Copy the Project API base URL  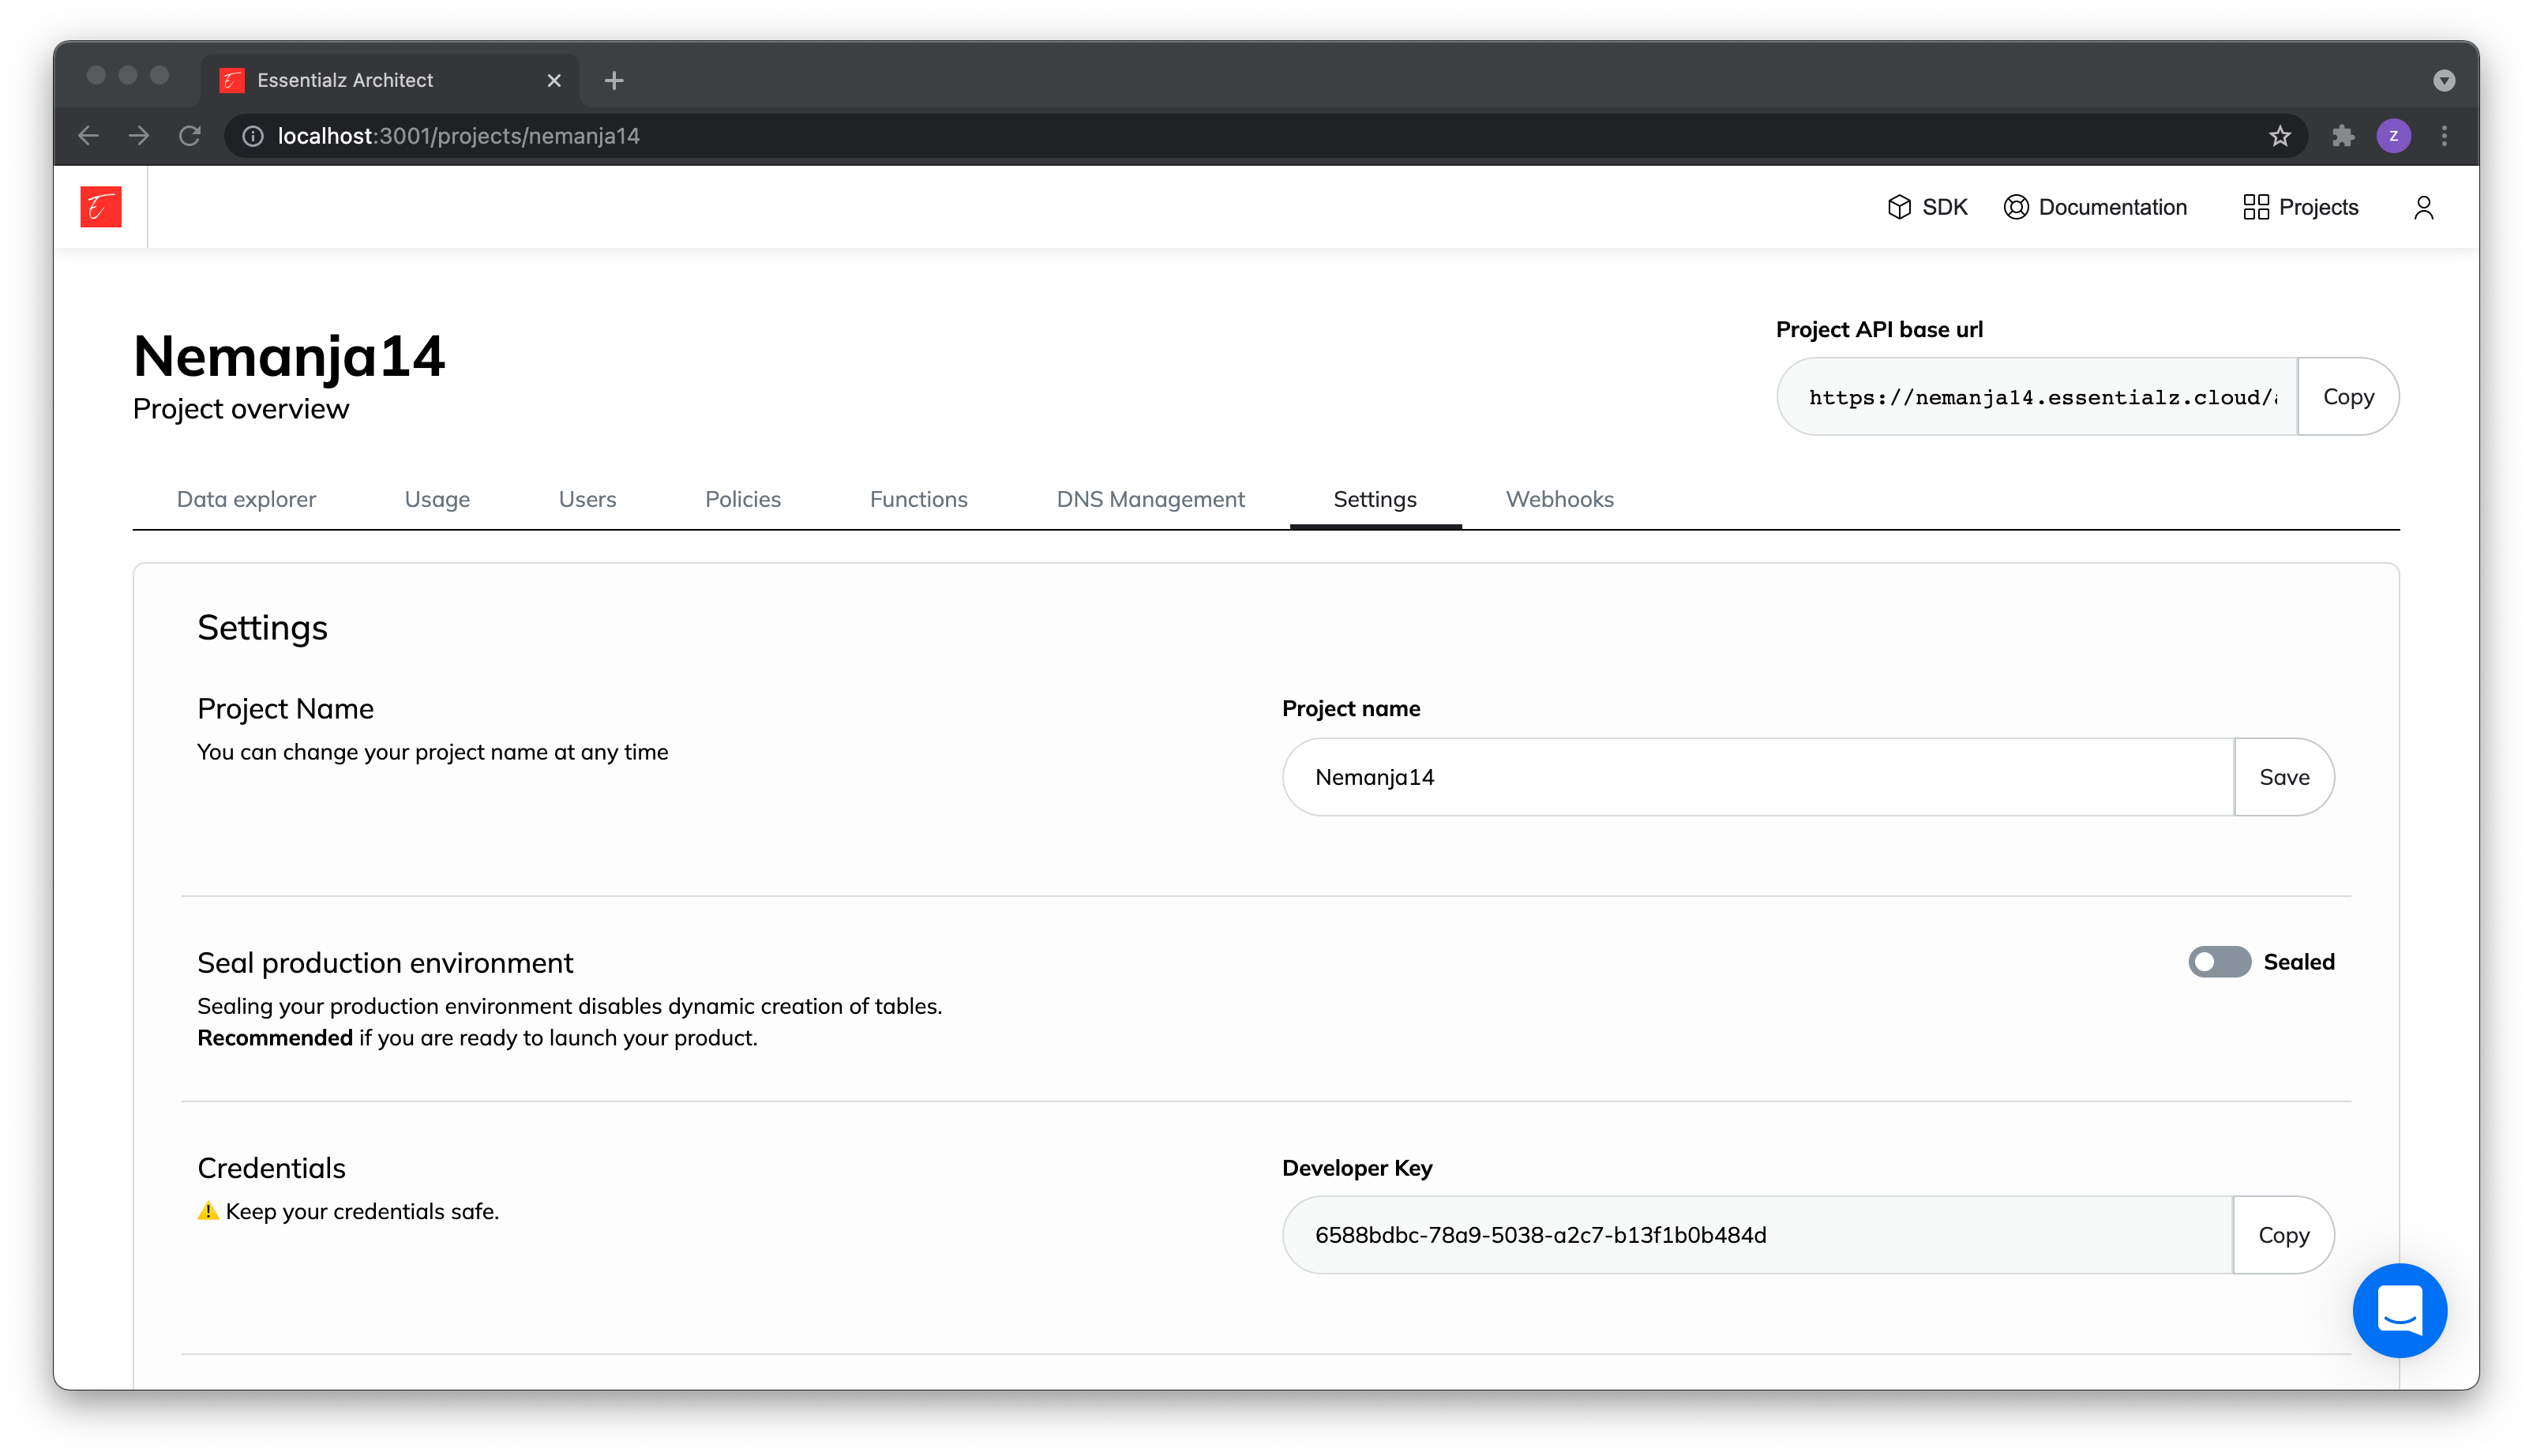pos(2347,396)
